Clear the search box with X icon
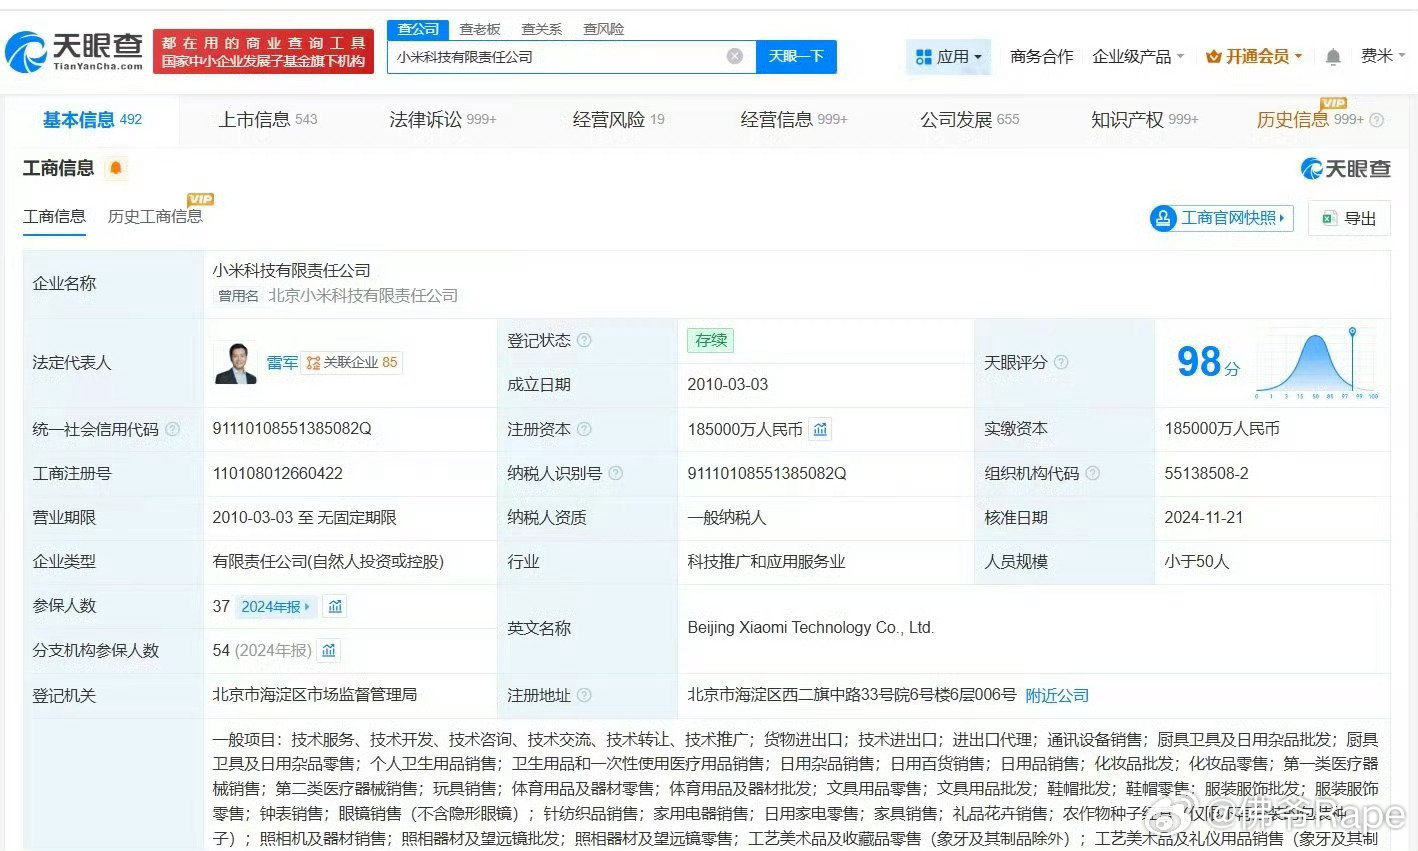The height and width of the screenshot is (851, 1418). (734, 56)
